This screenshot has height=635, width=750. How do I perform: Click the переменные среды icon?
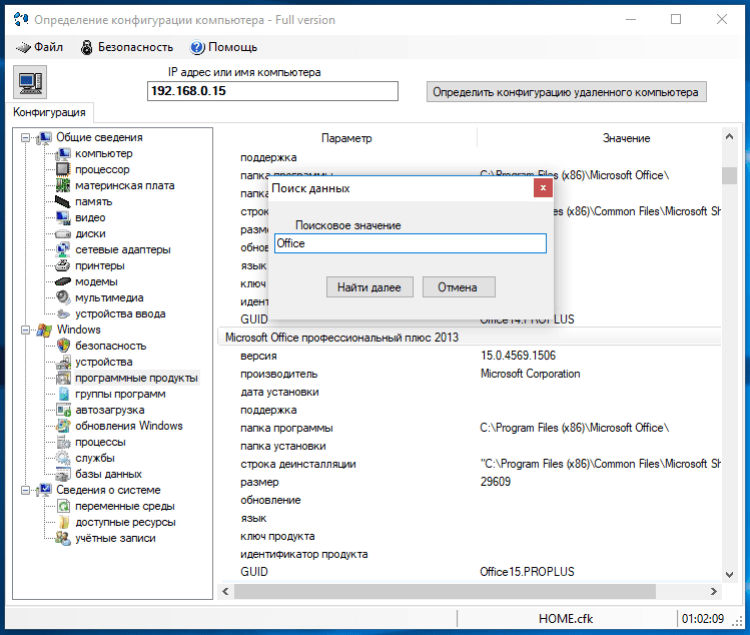click(63, 506)
